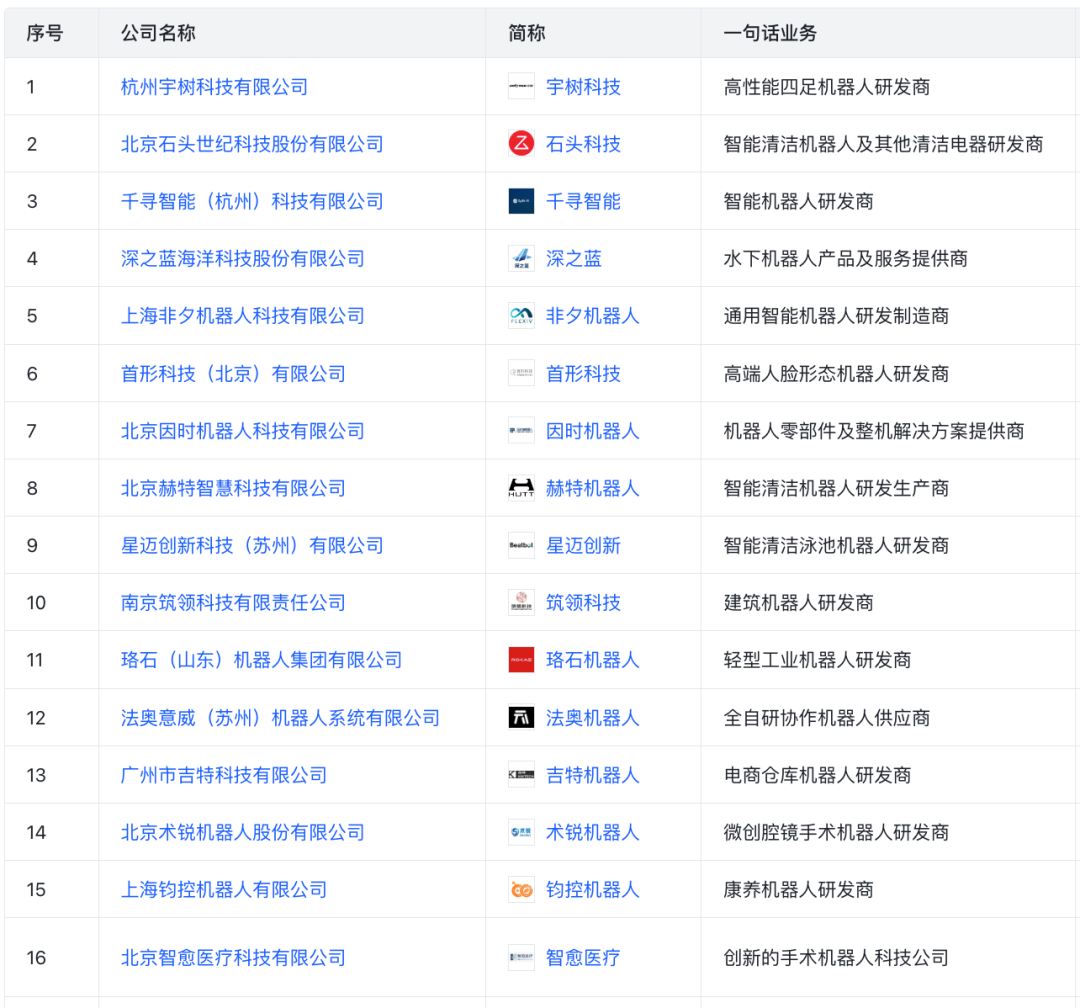This screenshot has height=1008, width=1080.
Task: Open 北京智愈医疗科技有限公司 link
Action: pos(233,957)
